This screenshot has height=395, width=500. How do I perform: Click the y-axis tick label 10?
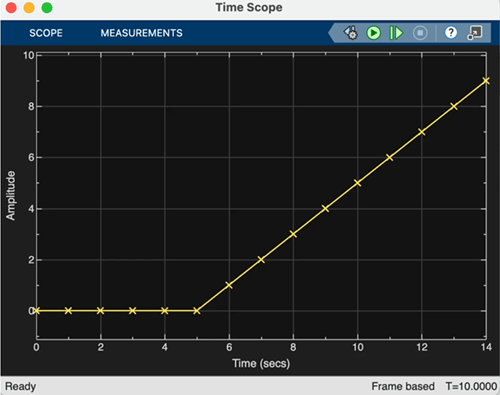point(29,55)
